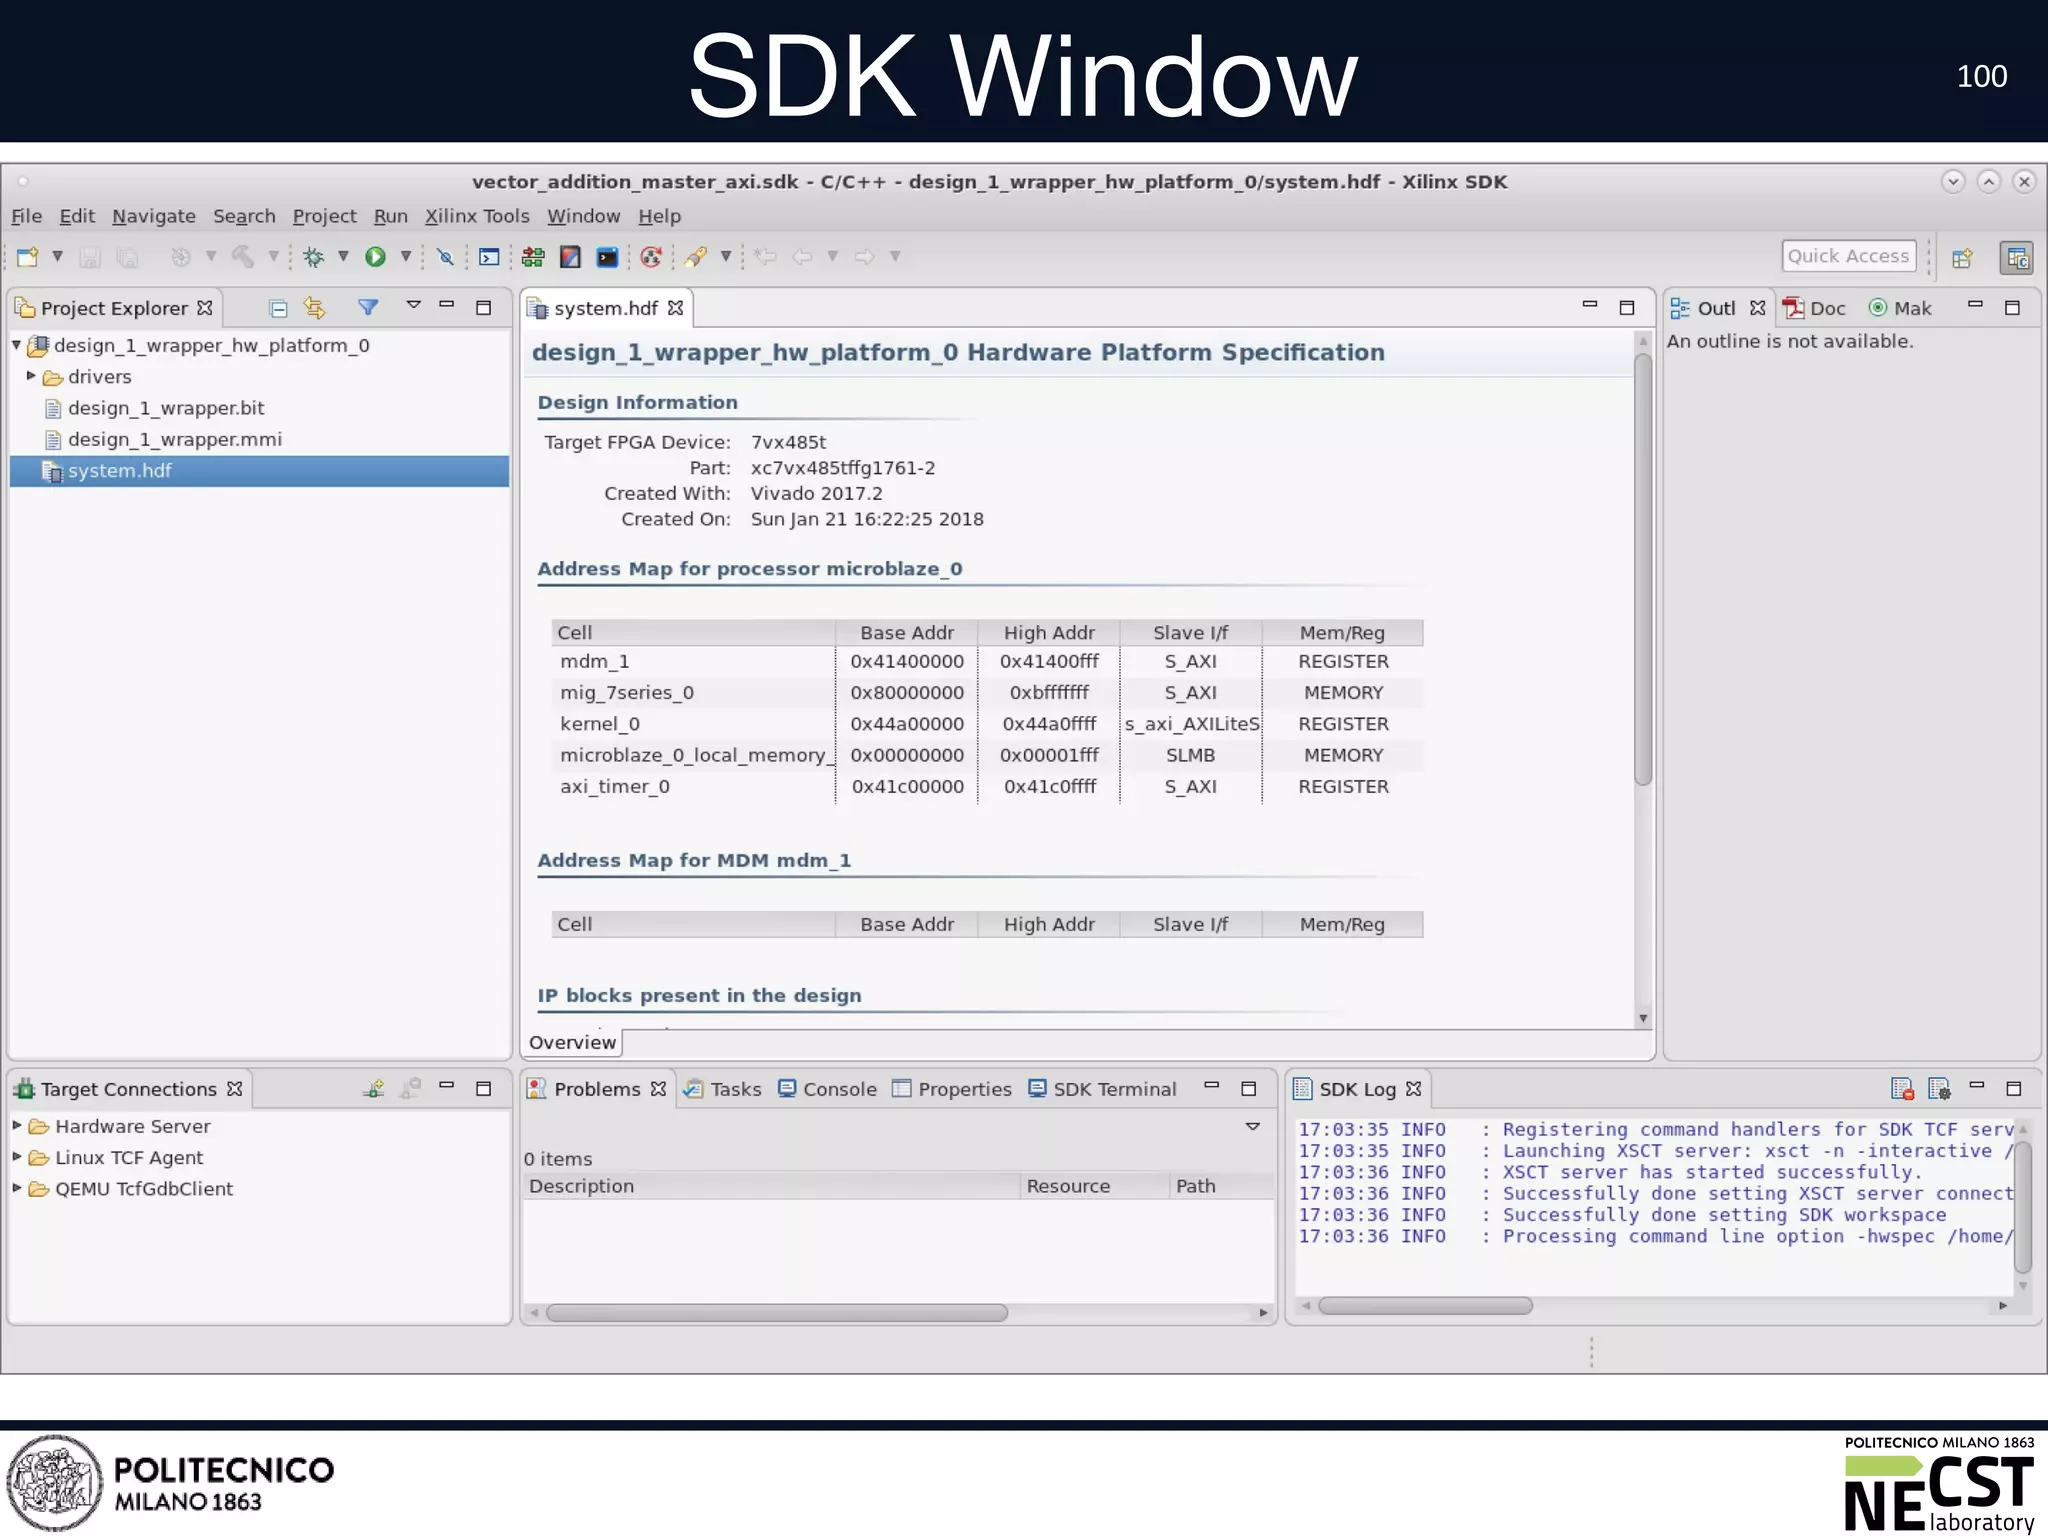Click the Problems panel horizontal scrollbar
2048x1536 pixels.
tap(777, 1312)
